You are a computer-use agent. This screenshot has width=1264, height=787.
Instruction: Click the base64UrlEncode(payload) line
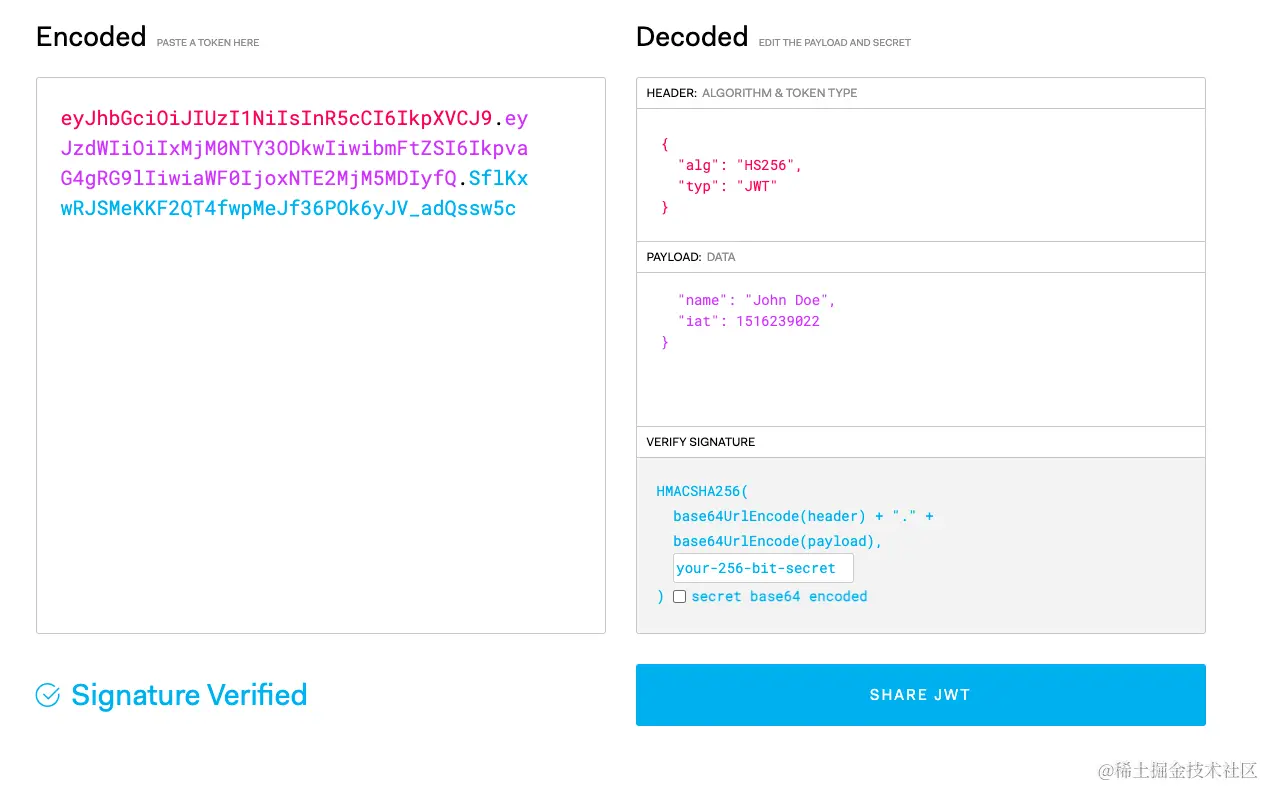coord(777,541)
